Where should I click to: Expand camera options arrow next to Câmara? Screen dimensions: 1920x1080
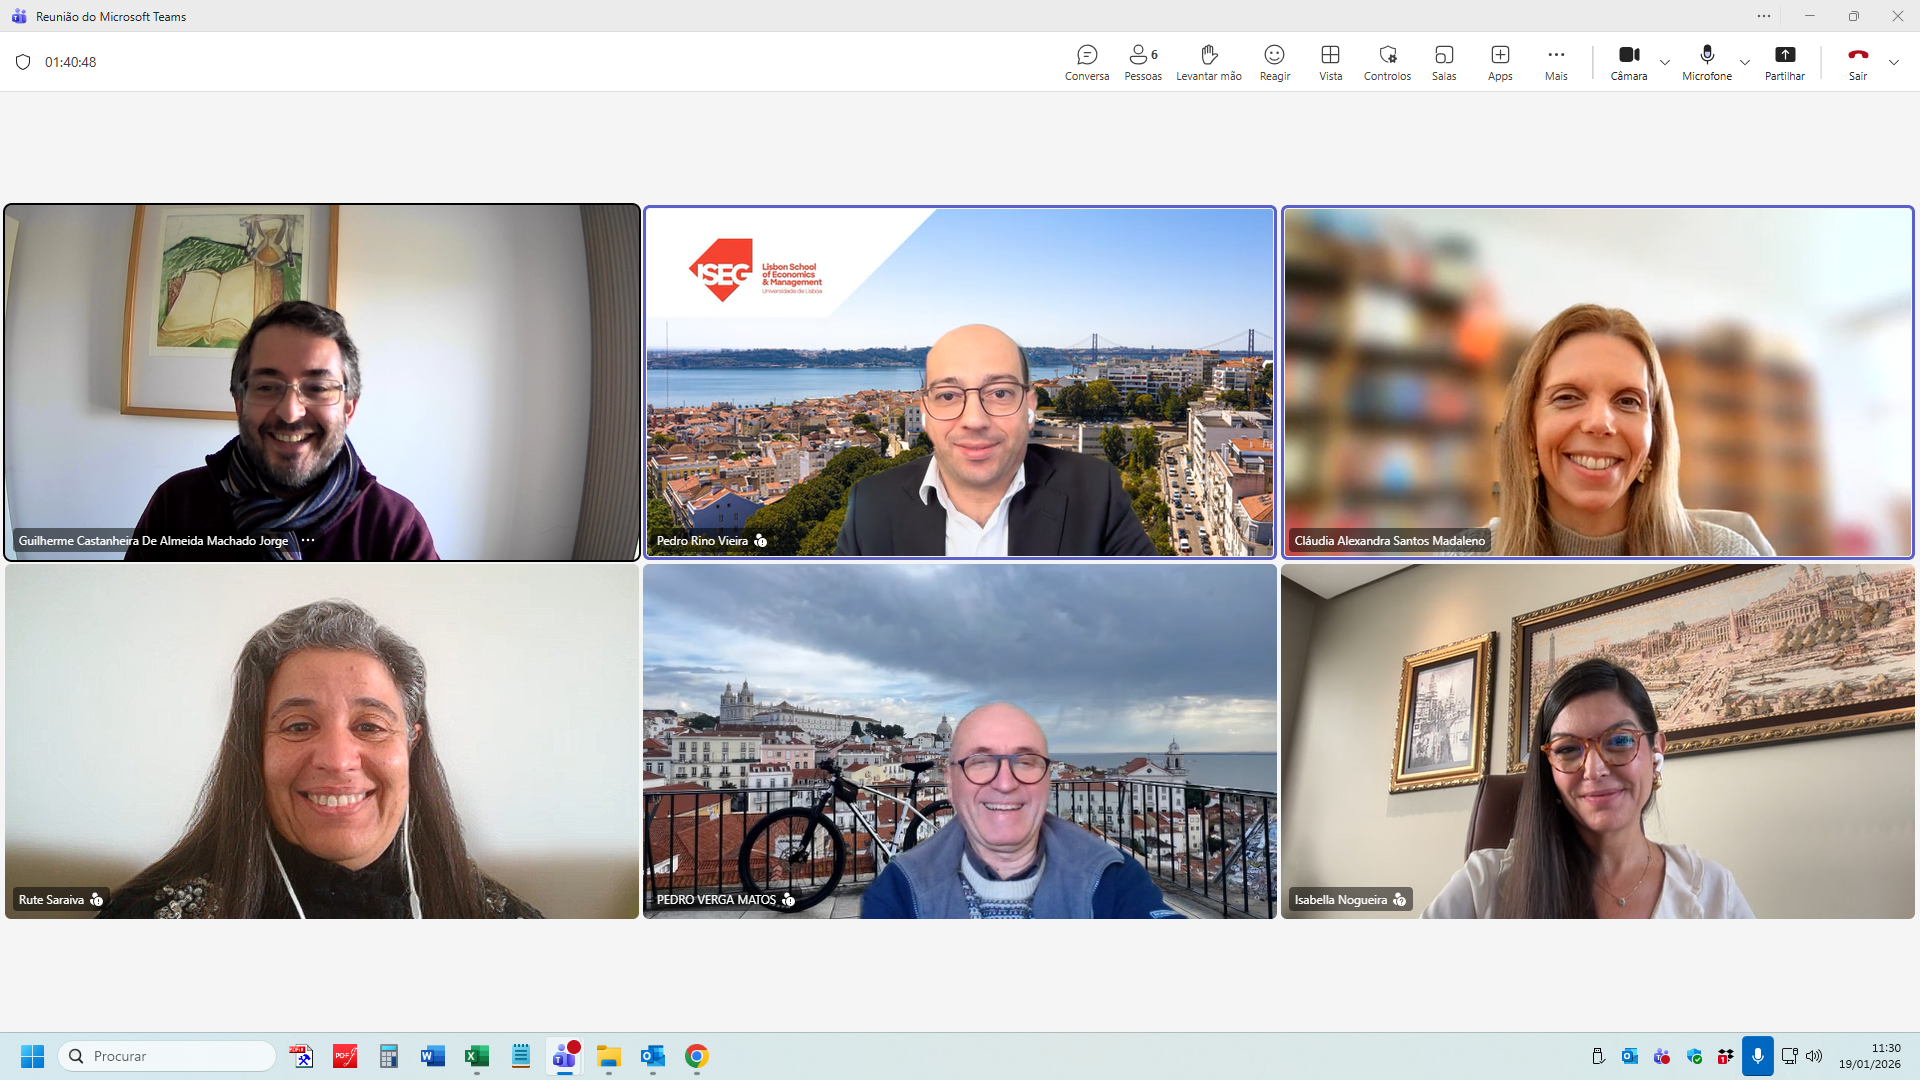1665,62
